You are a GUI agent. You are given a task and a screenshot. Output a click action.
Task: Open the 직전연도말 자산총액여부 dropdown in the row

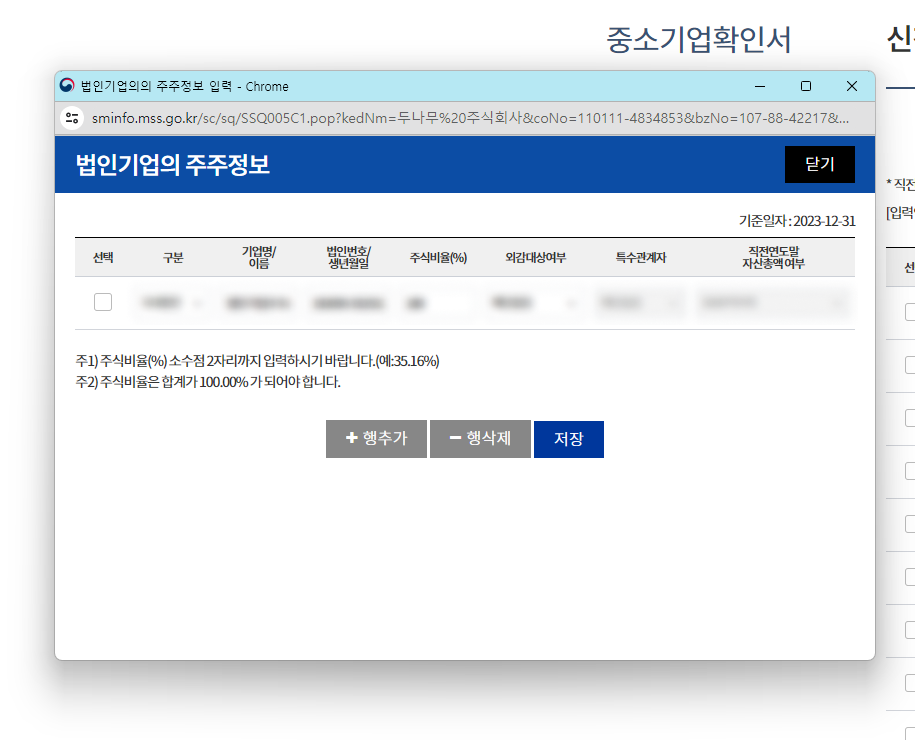pos(773,303)
